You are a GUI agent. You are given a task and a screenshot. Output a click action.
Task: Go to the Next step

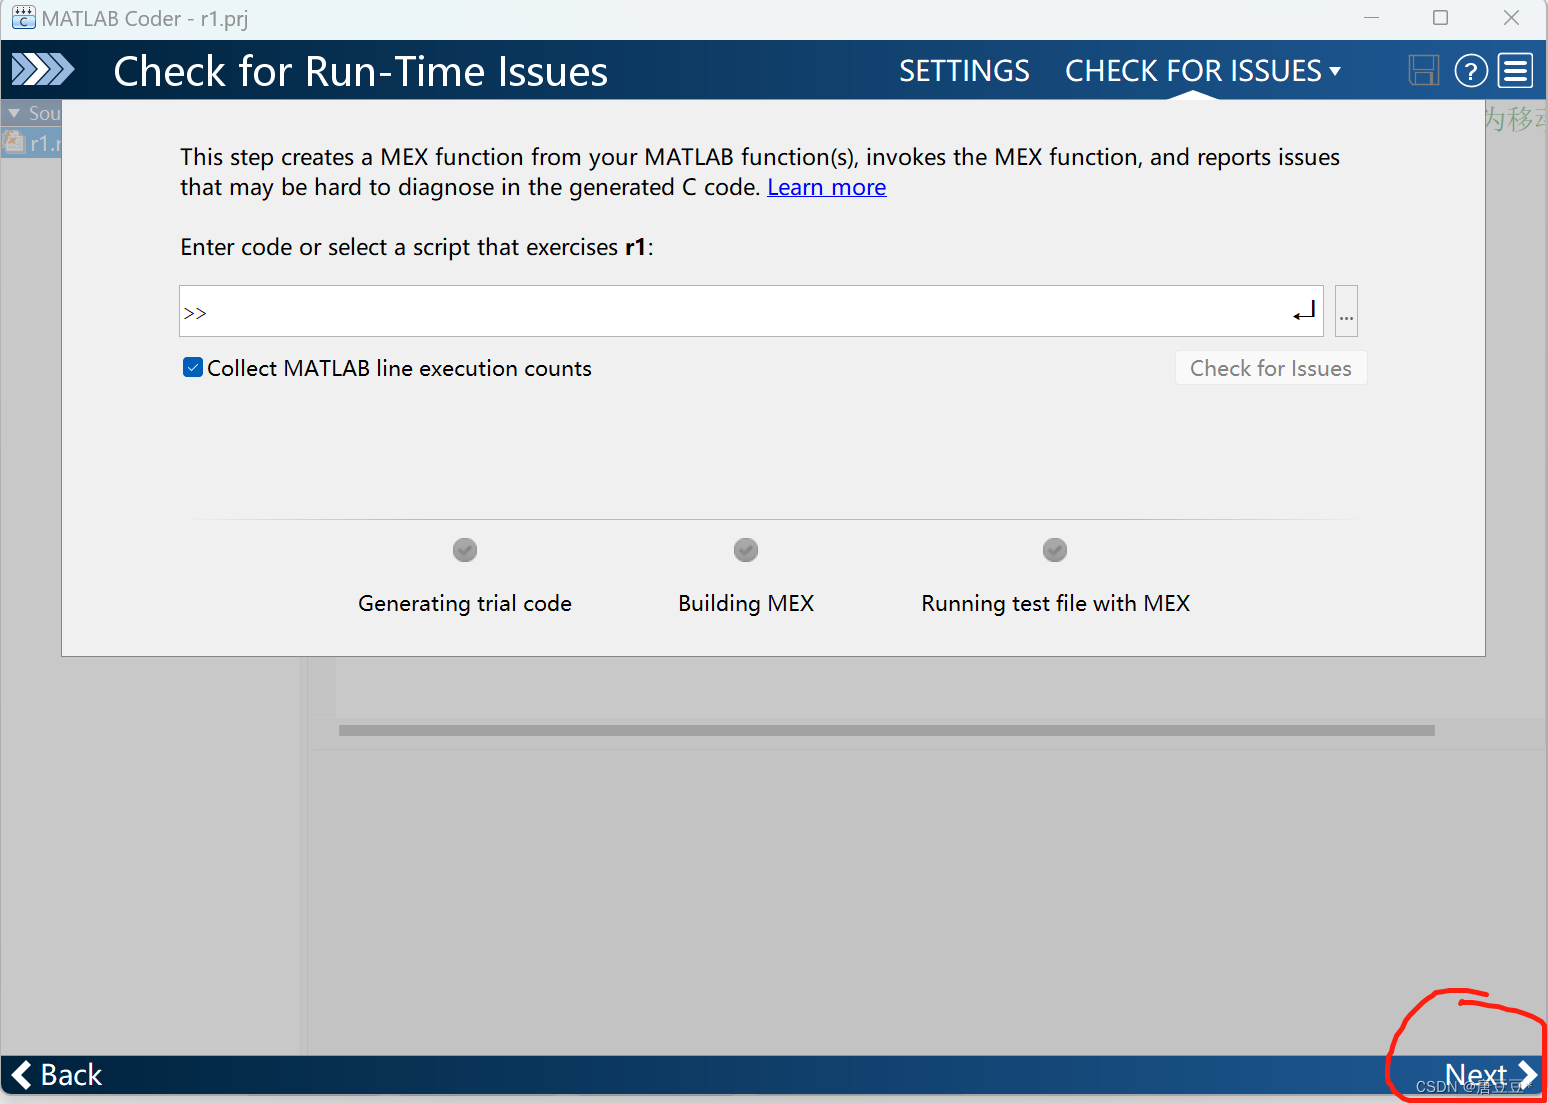1490,1075
